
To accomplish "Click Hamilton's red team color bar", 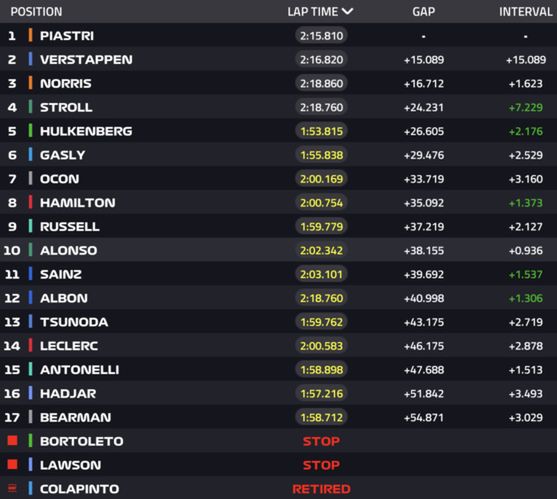I will click(30, 202).
